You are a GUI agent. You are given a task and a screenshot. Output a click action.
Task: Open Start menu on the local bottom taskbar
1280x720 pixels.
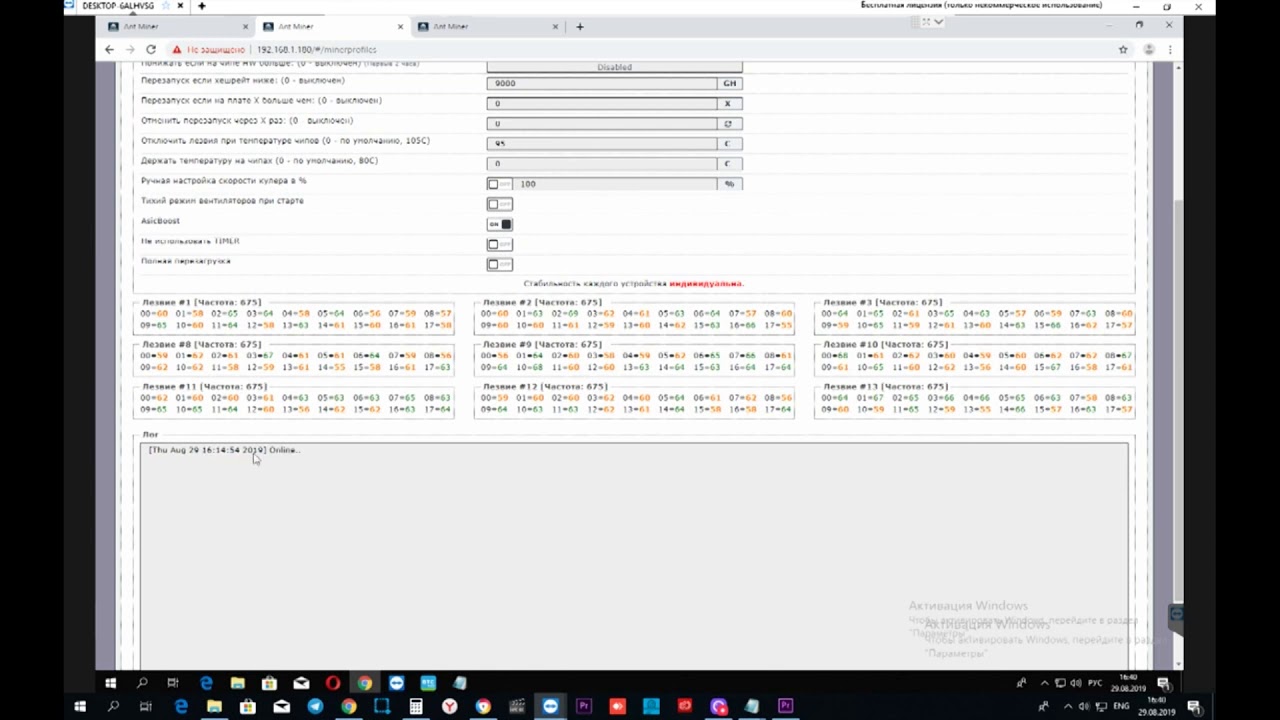pos(80,707)
